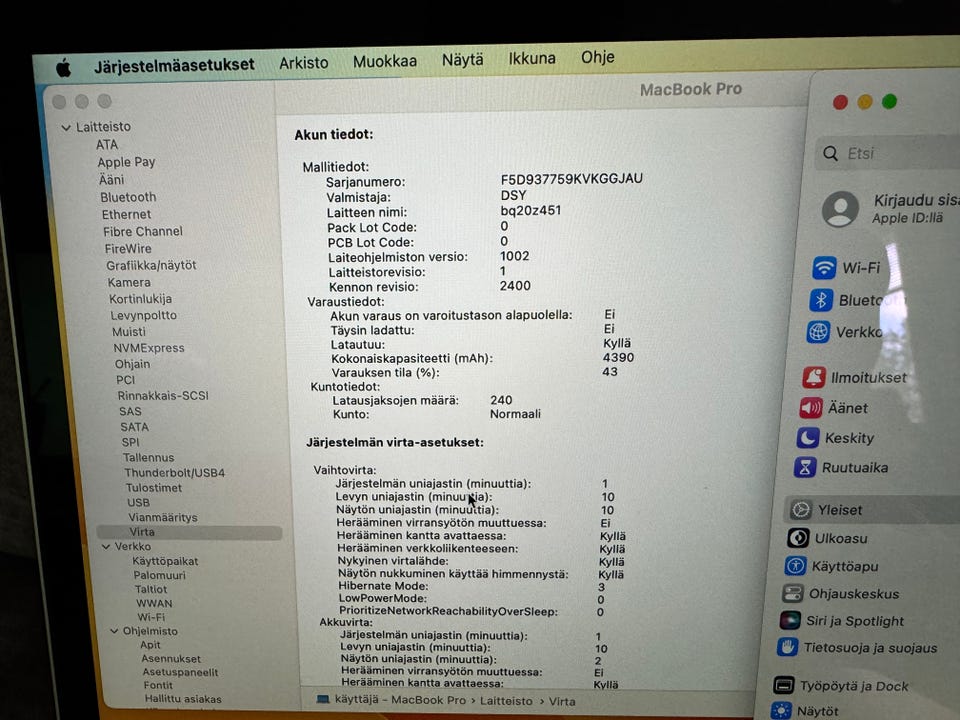
Task: Open Ruutuaika hourglass icon
Action: [805, 467]
